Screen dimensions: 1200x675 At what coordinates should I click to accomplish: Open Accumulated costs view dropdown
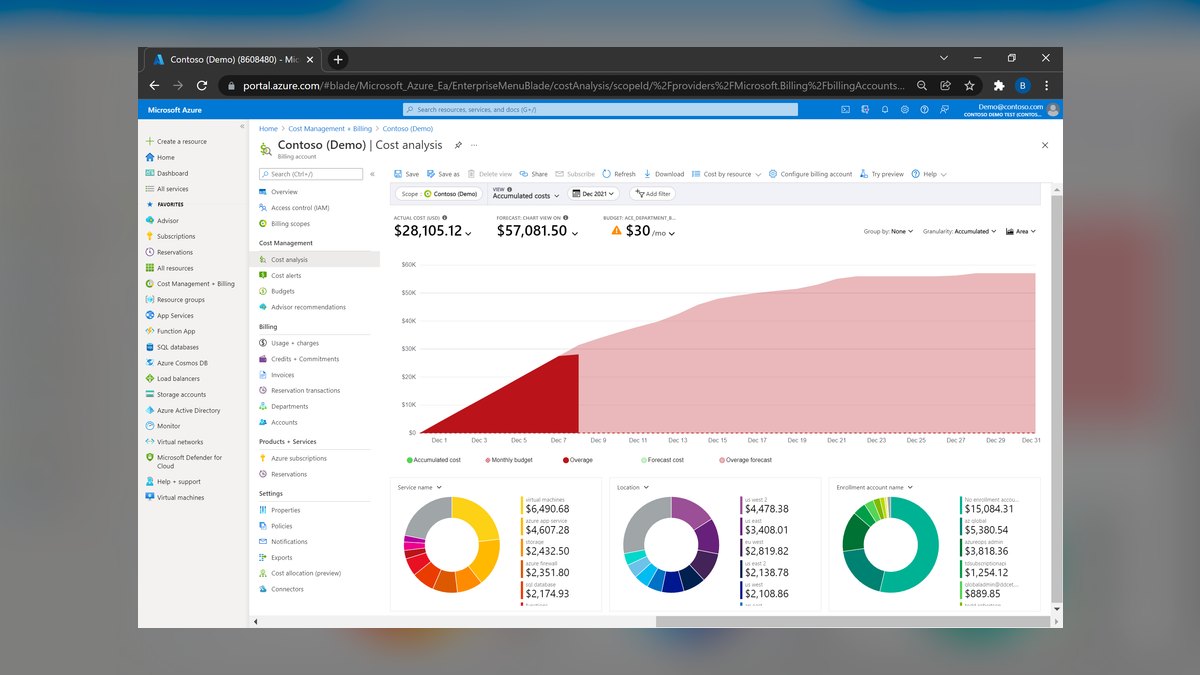(525, 194)
